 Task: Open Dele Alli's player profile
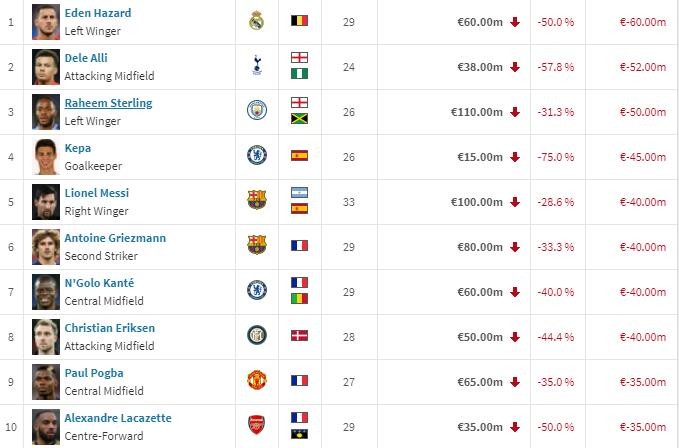[x=86, y=58]
